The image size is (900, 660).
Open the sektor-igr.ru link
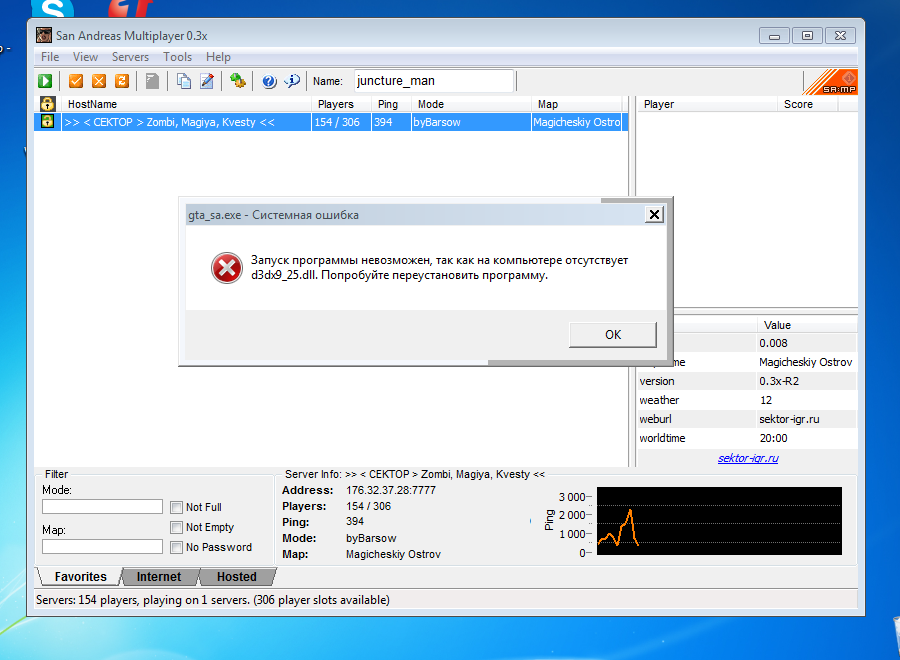748,458
